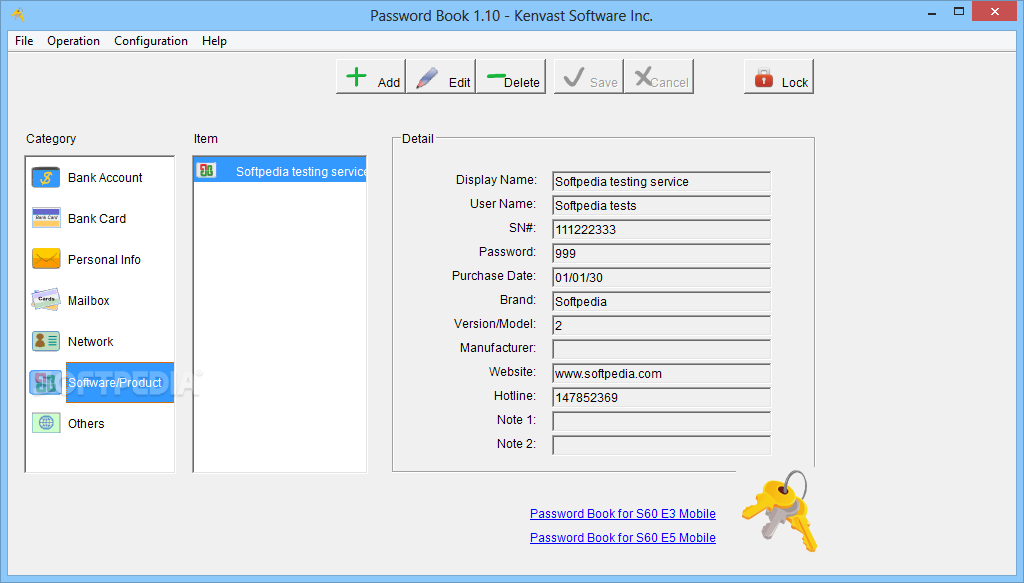Open Password Book for S60 E3 Mobile link
Screen dimensions: 1024x583
[622, 514]
